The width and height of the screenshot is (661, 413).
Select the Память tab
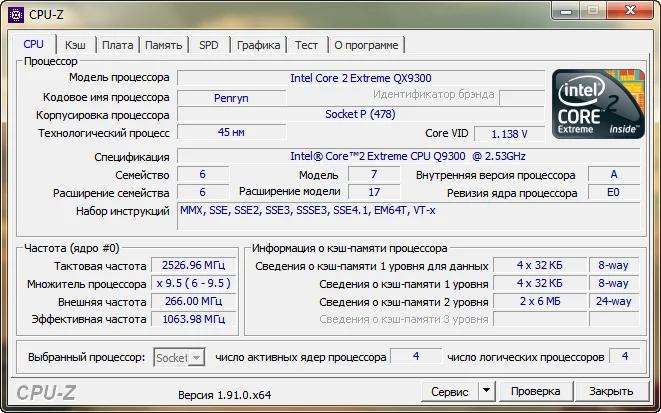pyautogui.click(x=164, y=45)
